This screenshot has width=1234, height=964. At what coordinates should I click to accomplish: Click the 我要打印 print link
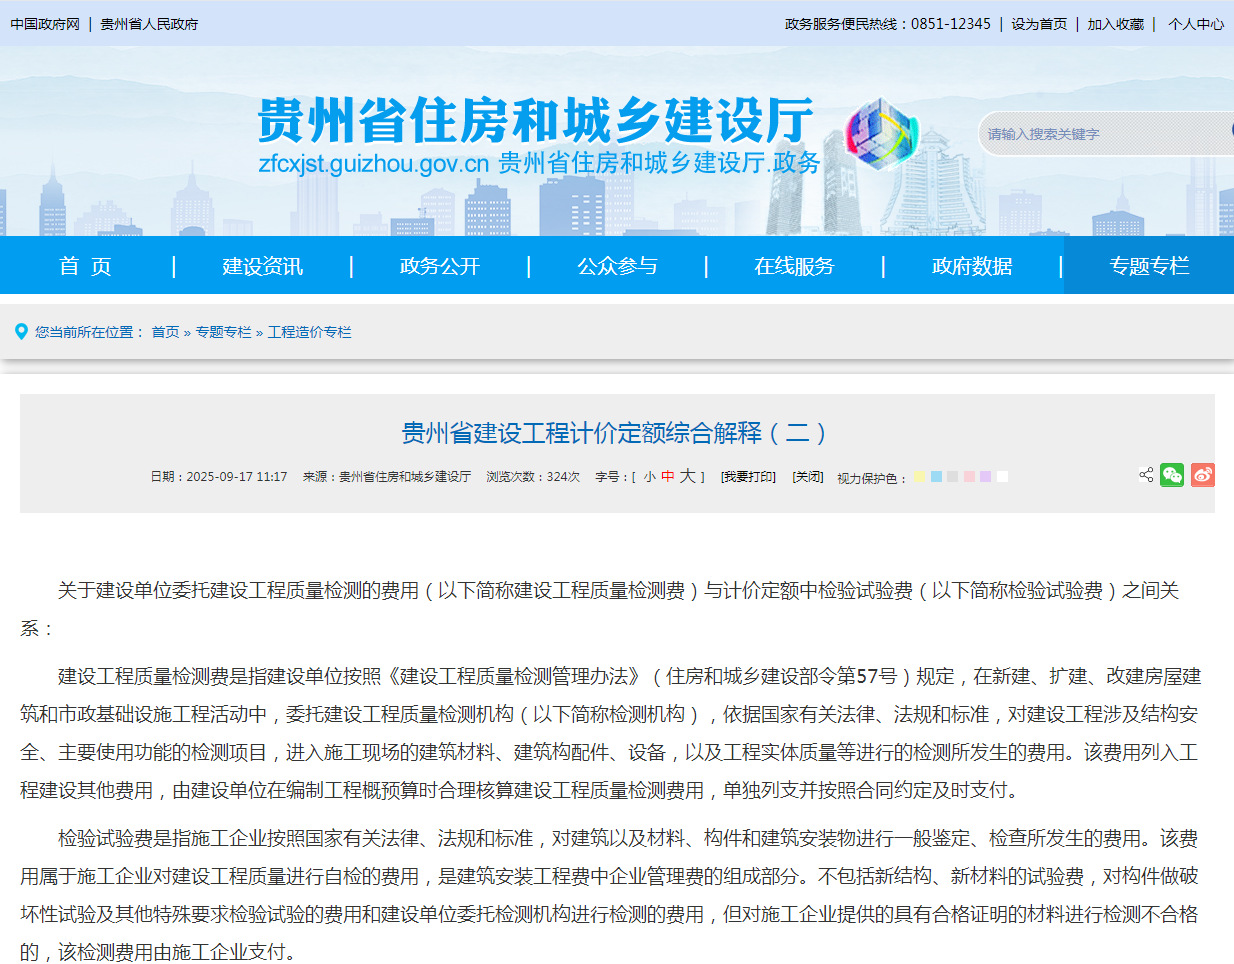pos(748,477)
